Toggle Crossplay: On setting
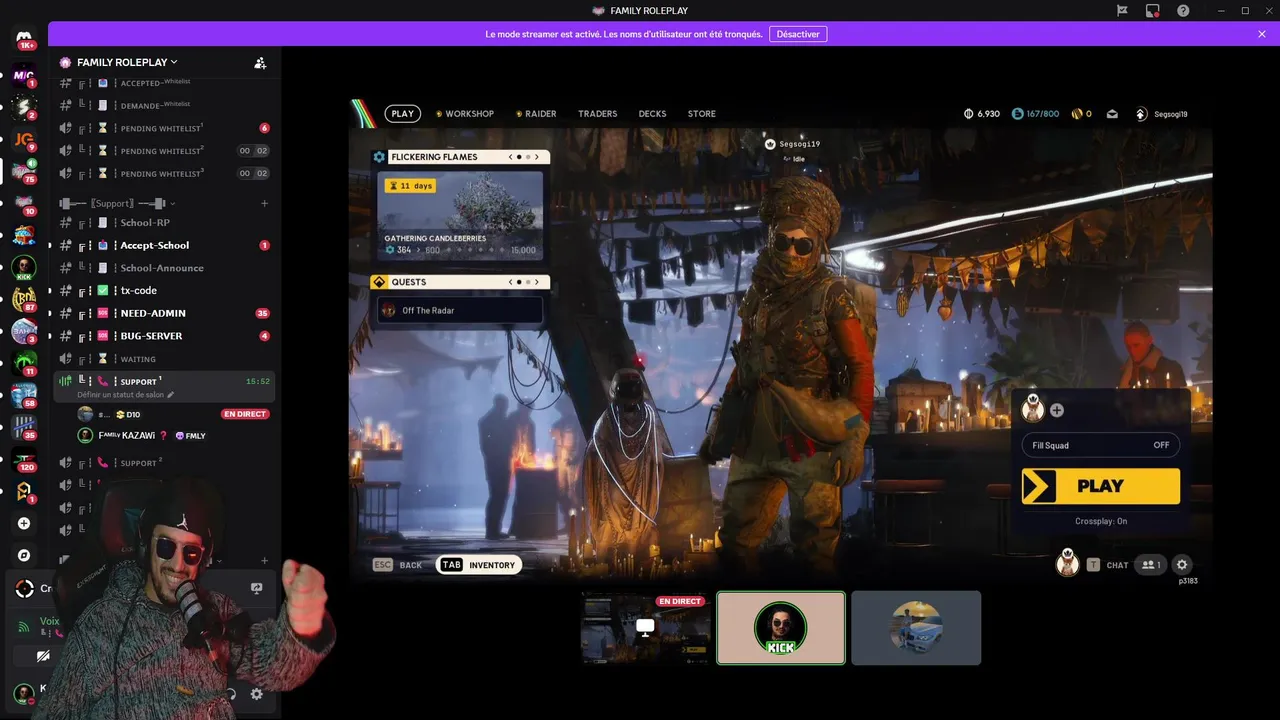Viewport: 1280px width, 720px height. click(x=1101, y=521)
